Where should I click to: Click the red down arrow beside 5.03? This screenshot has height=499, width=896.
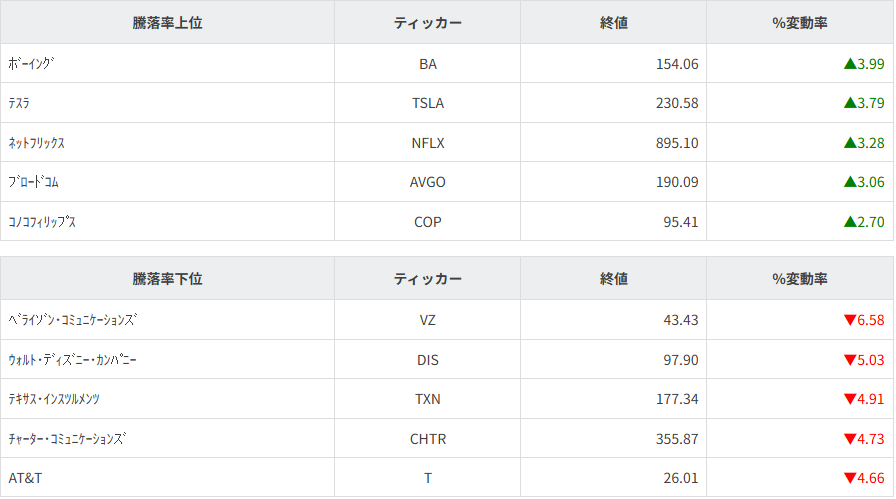(x=850, y=360)
